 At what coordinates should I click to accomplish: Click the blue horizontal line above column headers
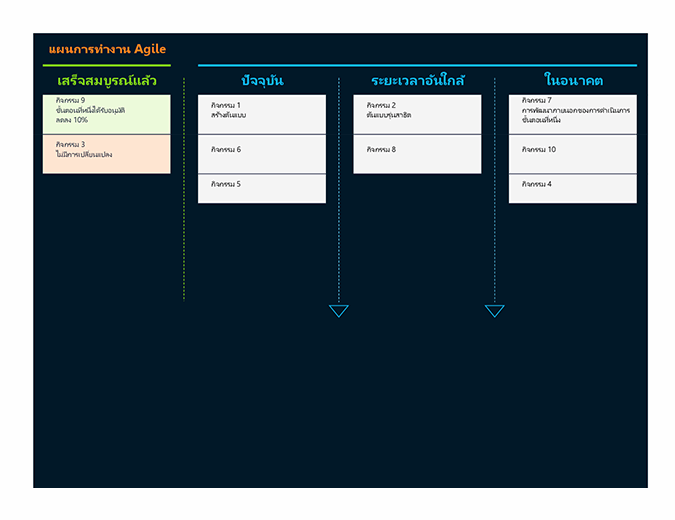coord(417,66)
